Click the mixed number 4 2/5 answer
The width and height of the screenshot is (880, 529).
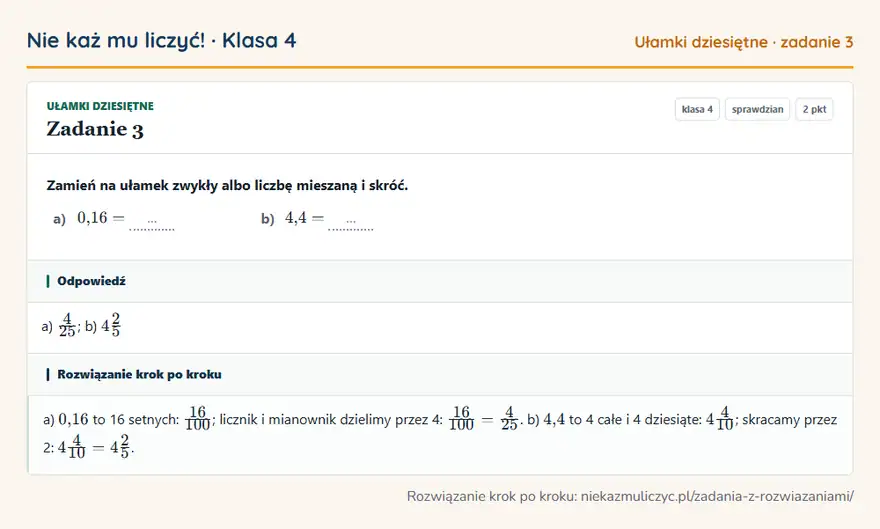(x=111, y=325)
